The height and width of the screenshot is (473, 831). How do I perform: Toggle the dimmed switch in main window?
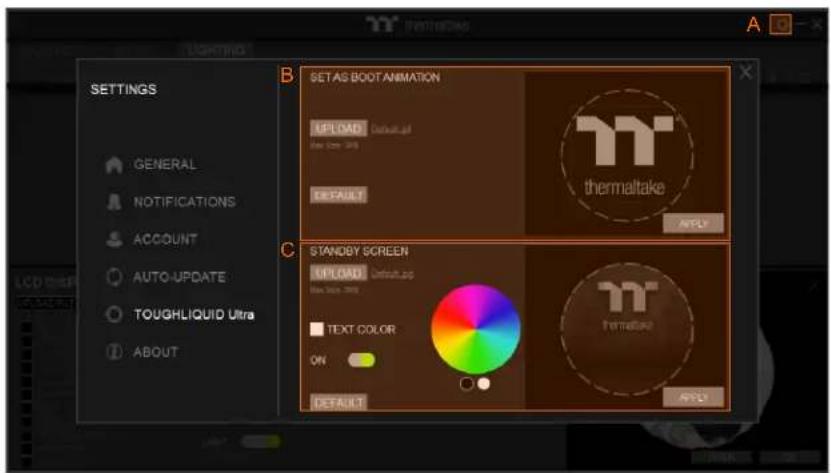coord(260,441)
